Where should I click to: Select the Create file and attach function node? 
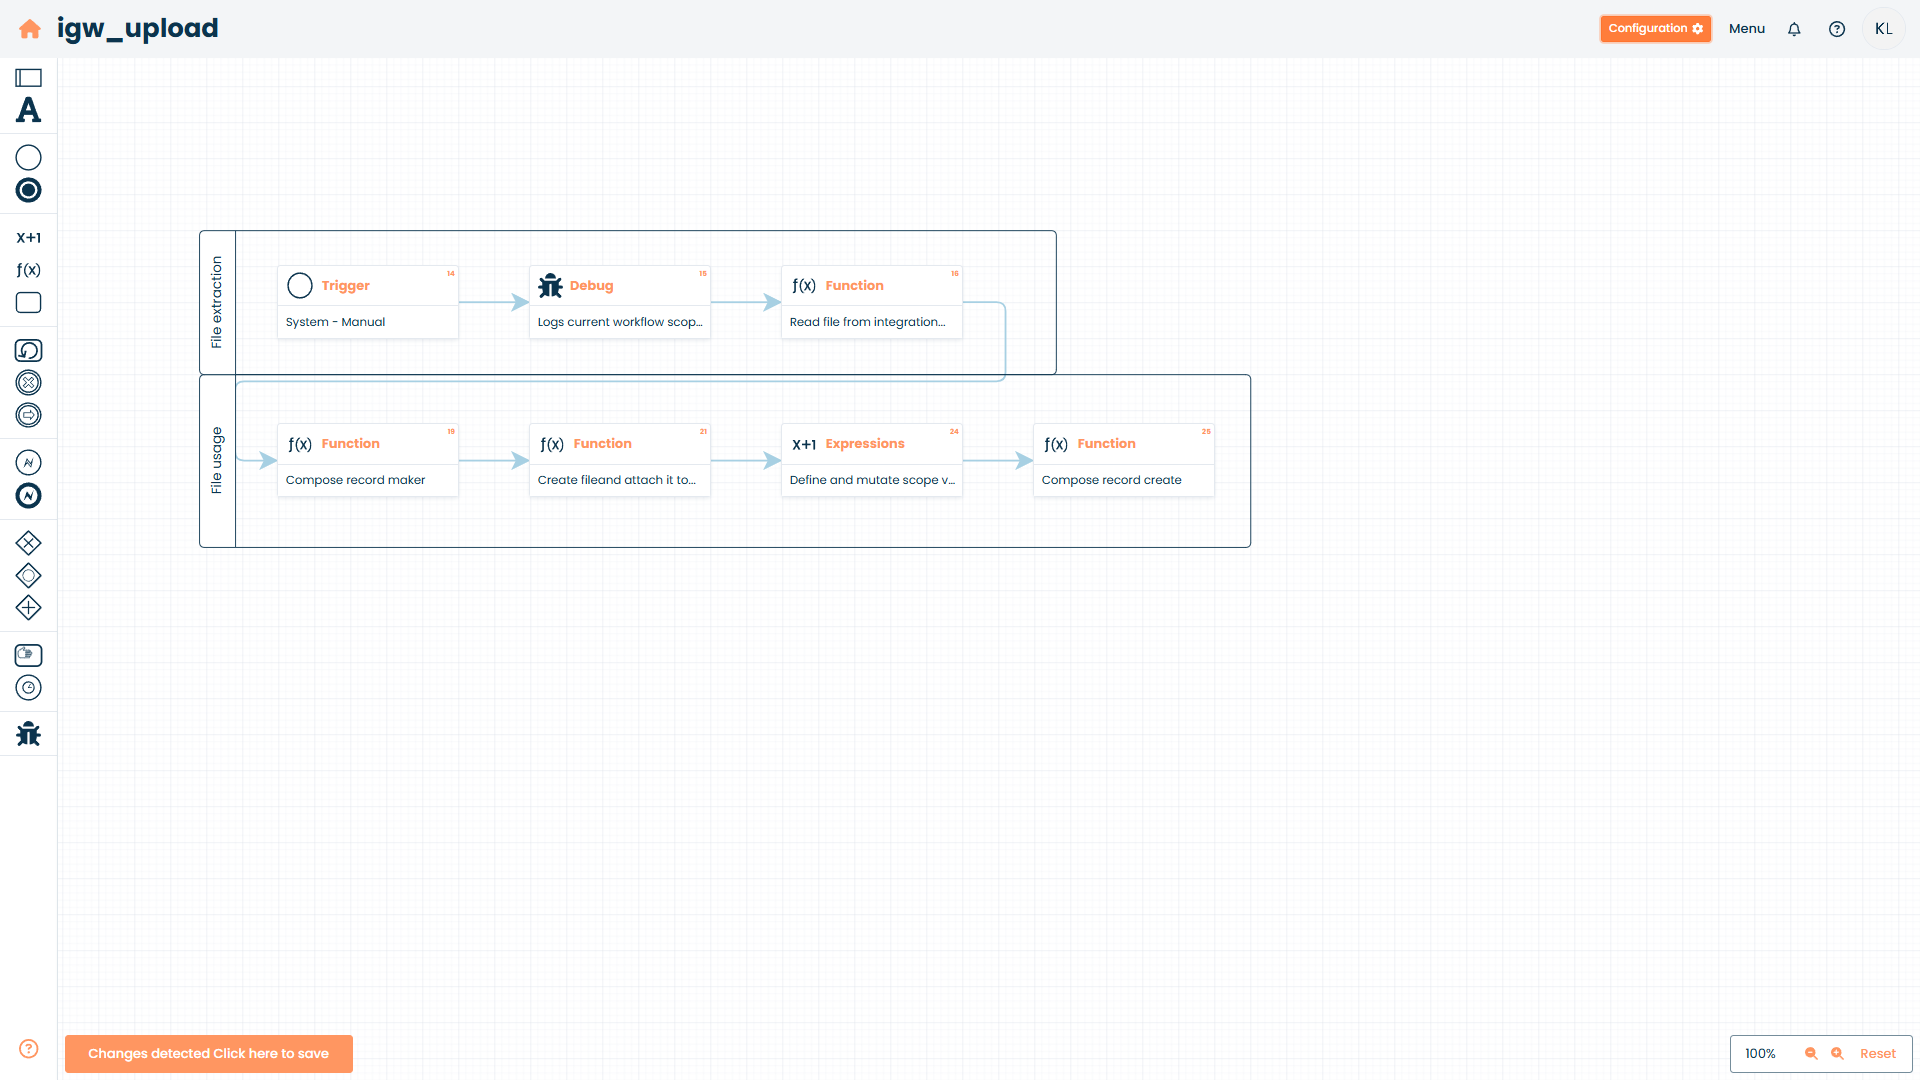click(620, 460)
